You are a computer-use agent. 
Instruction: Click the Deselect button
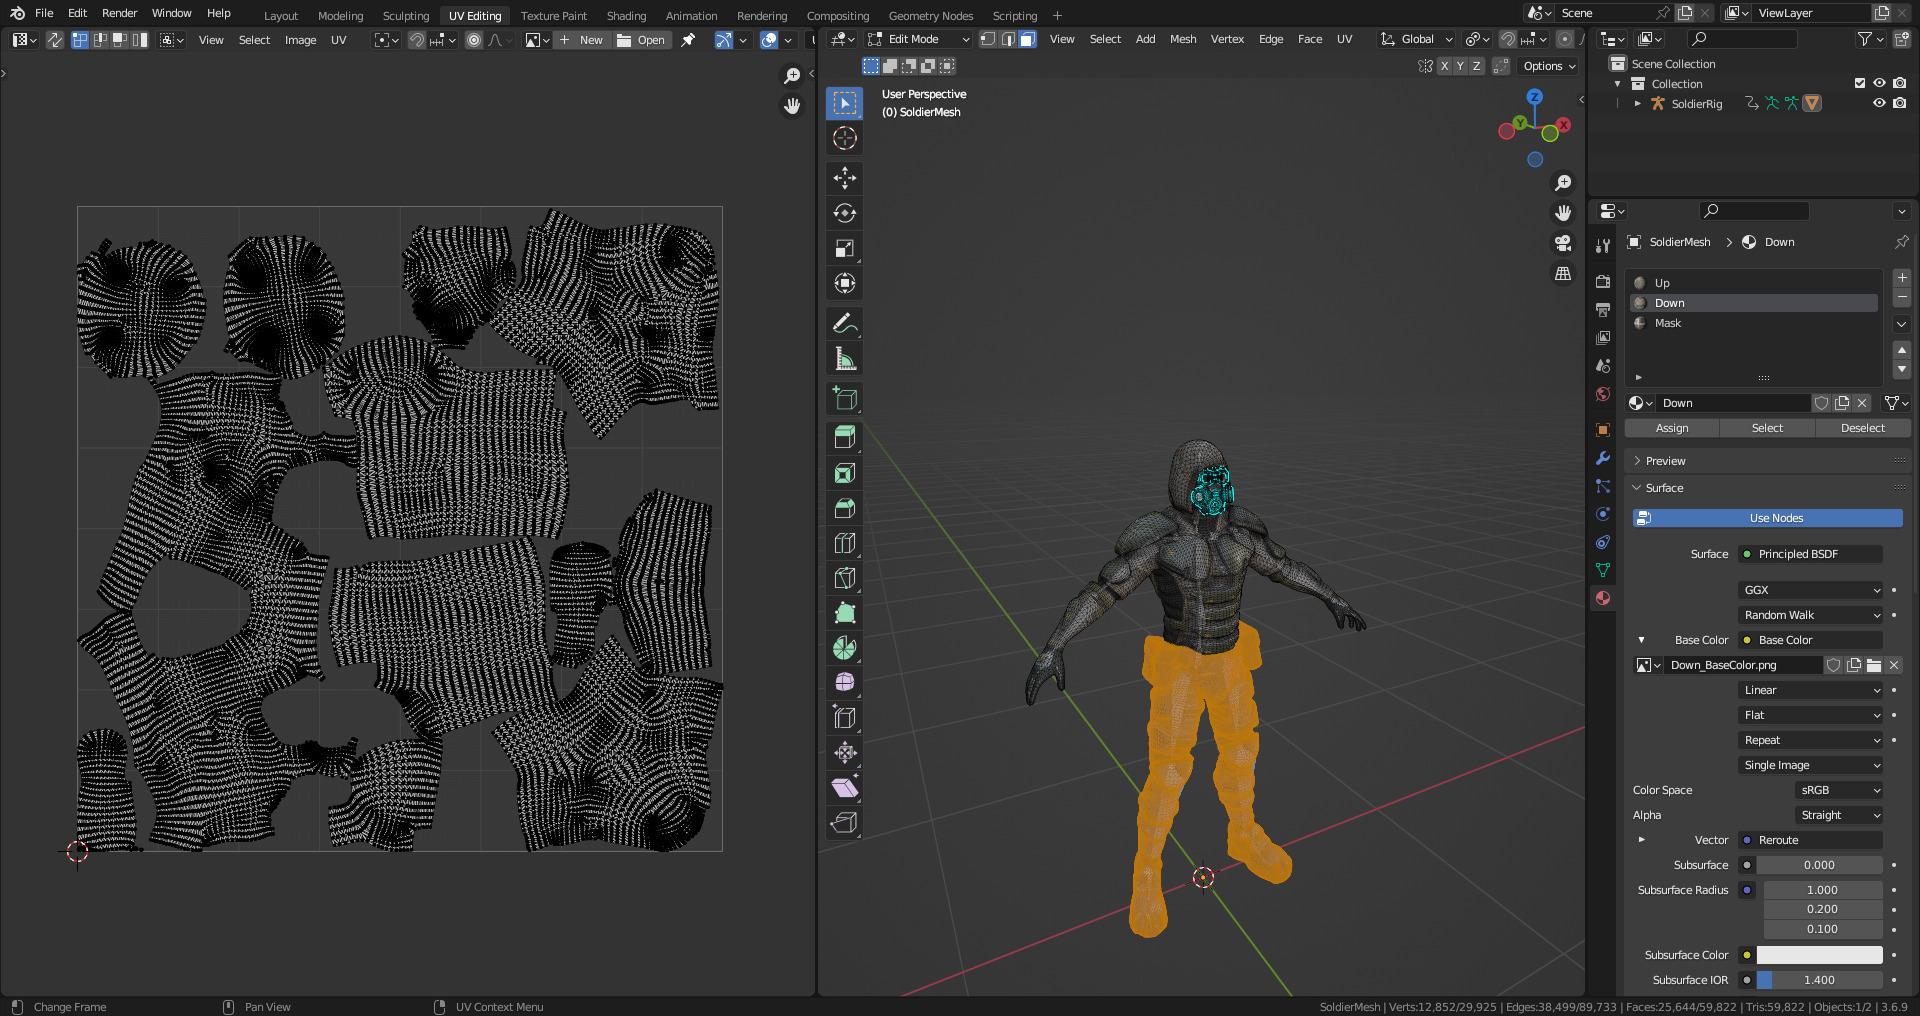(x=1862, y=428)
